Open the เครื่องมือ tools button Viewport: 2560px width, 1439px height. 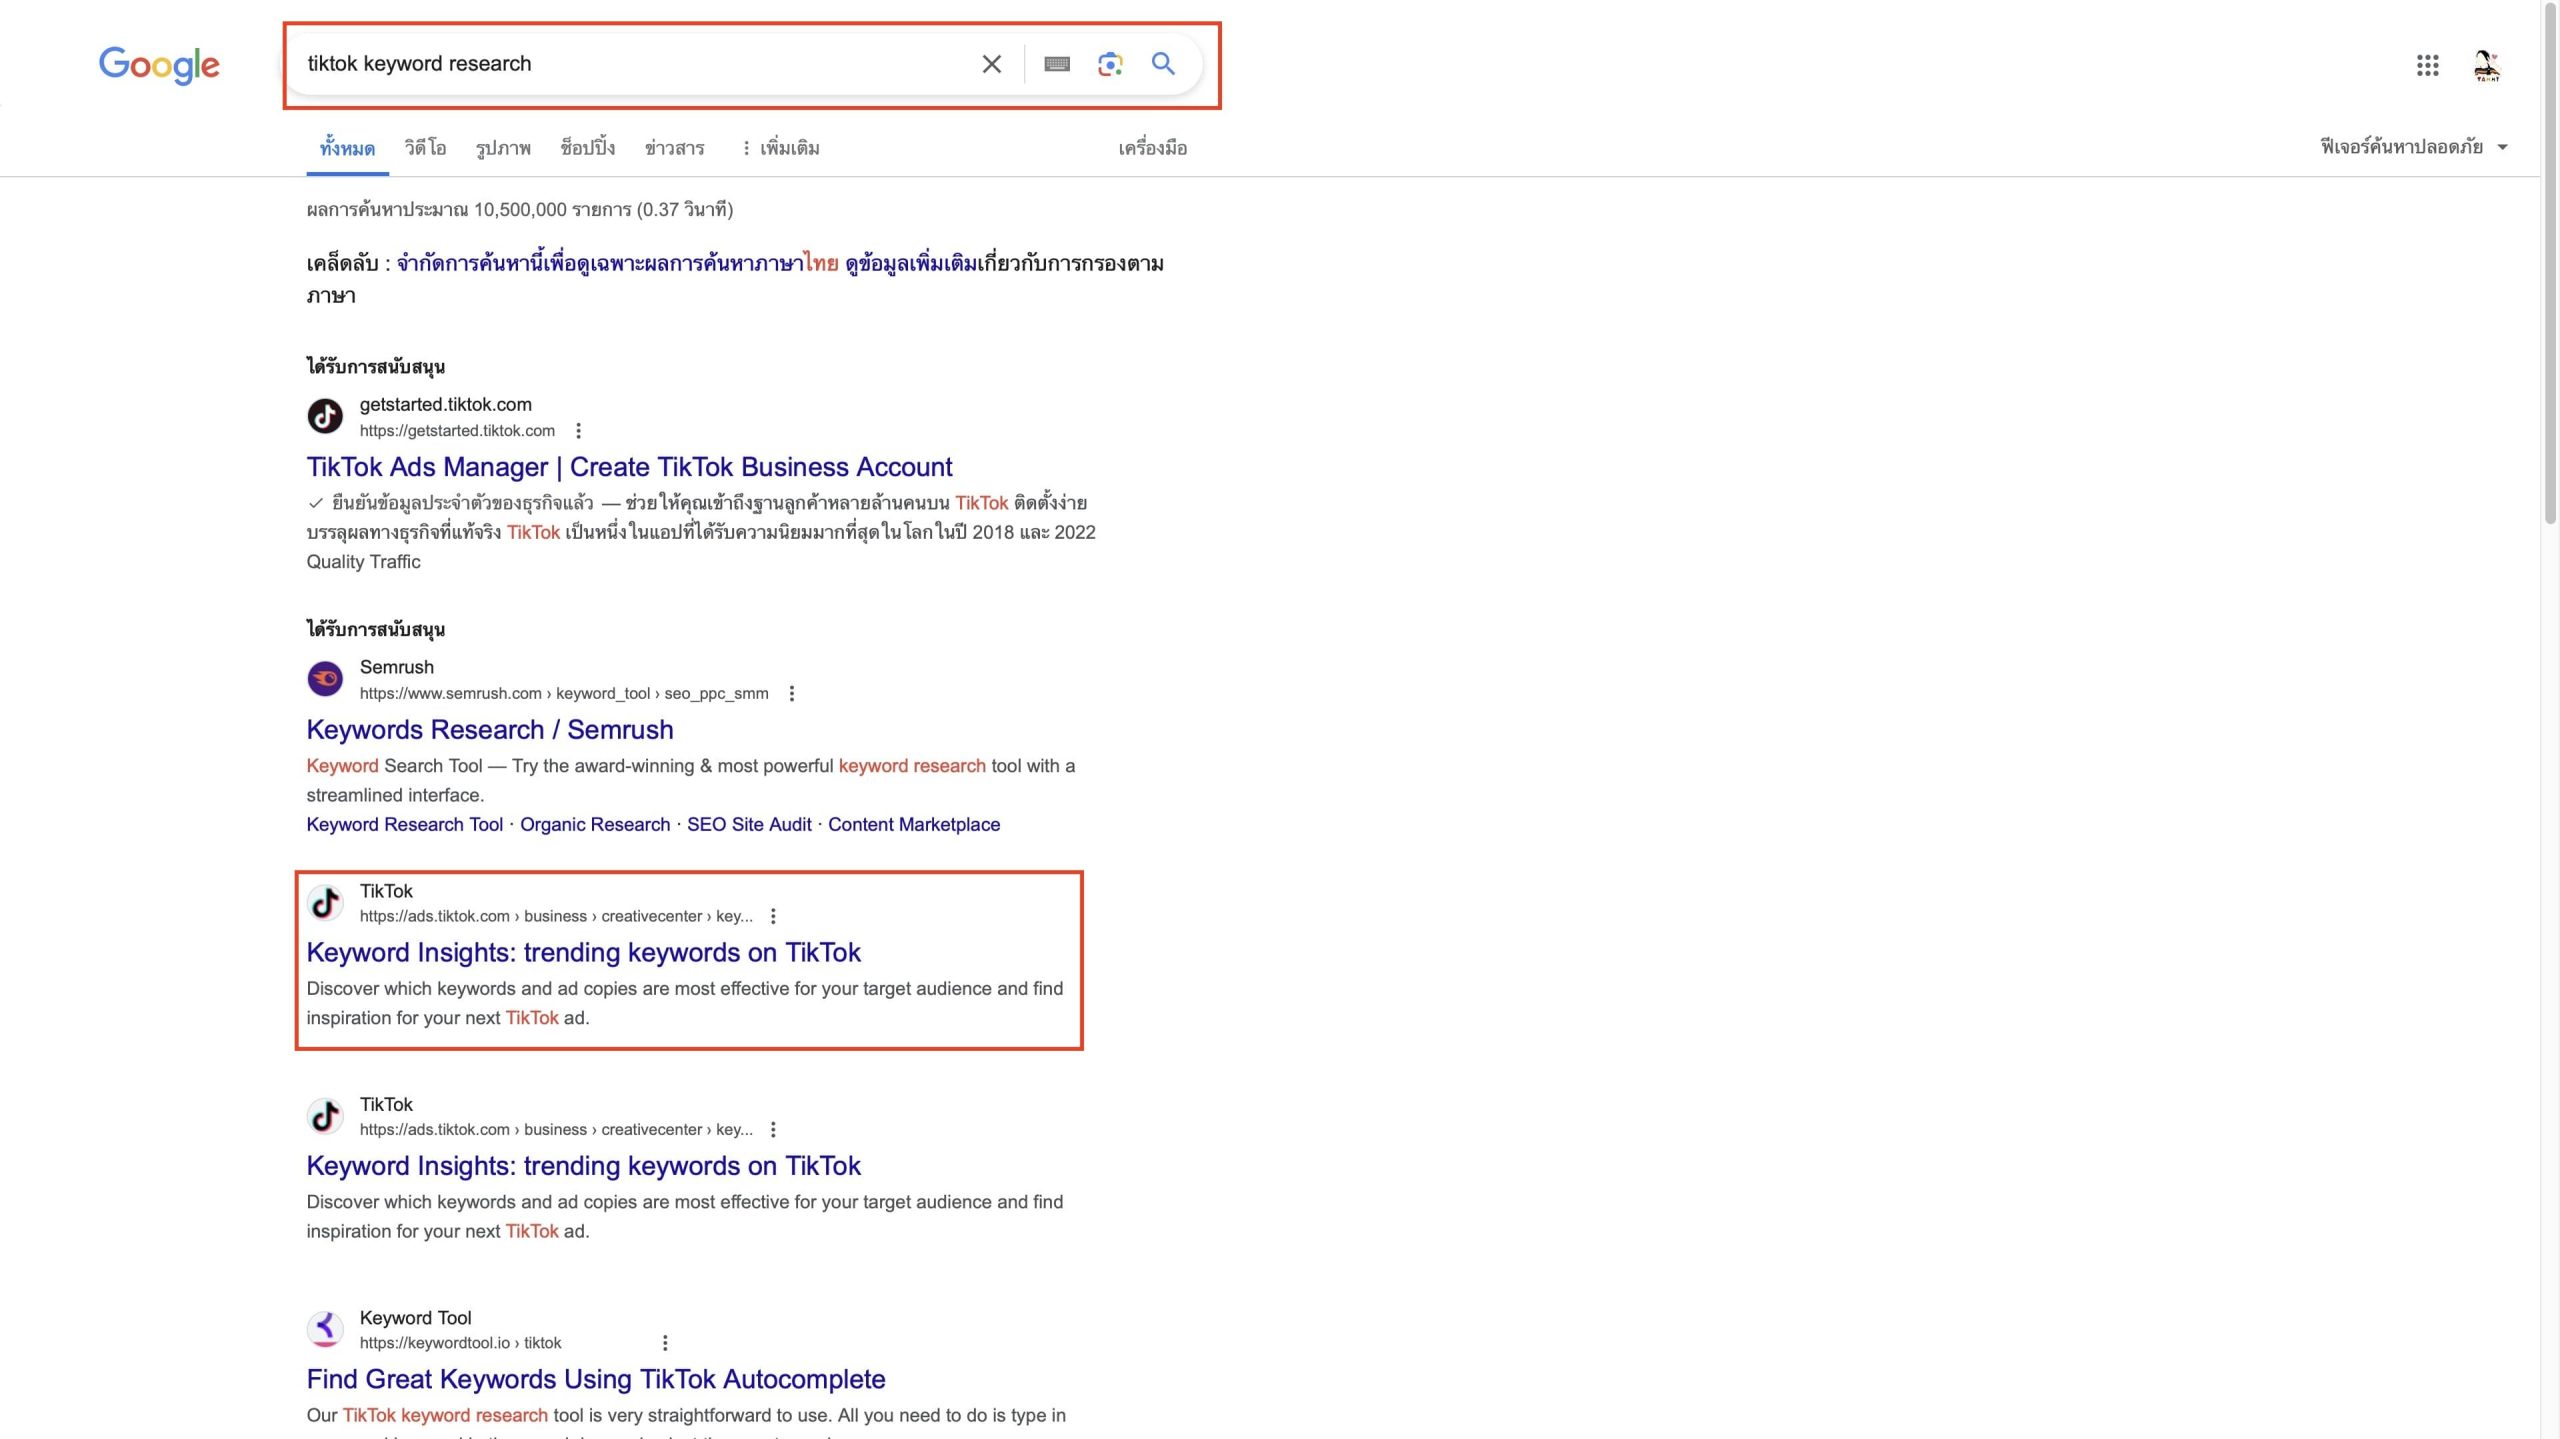pos(1152,148)
